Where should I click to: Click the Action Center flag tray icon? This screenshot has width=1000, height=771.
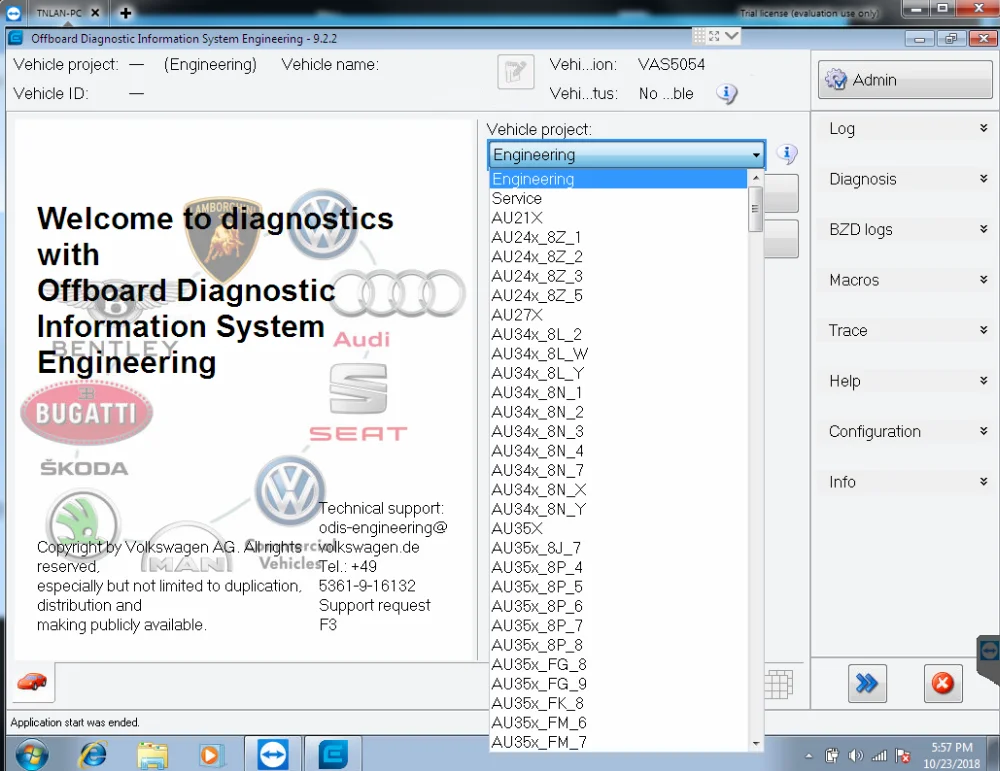click(x=902, y=756)
